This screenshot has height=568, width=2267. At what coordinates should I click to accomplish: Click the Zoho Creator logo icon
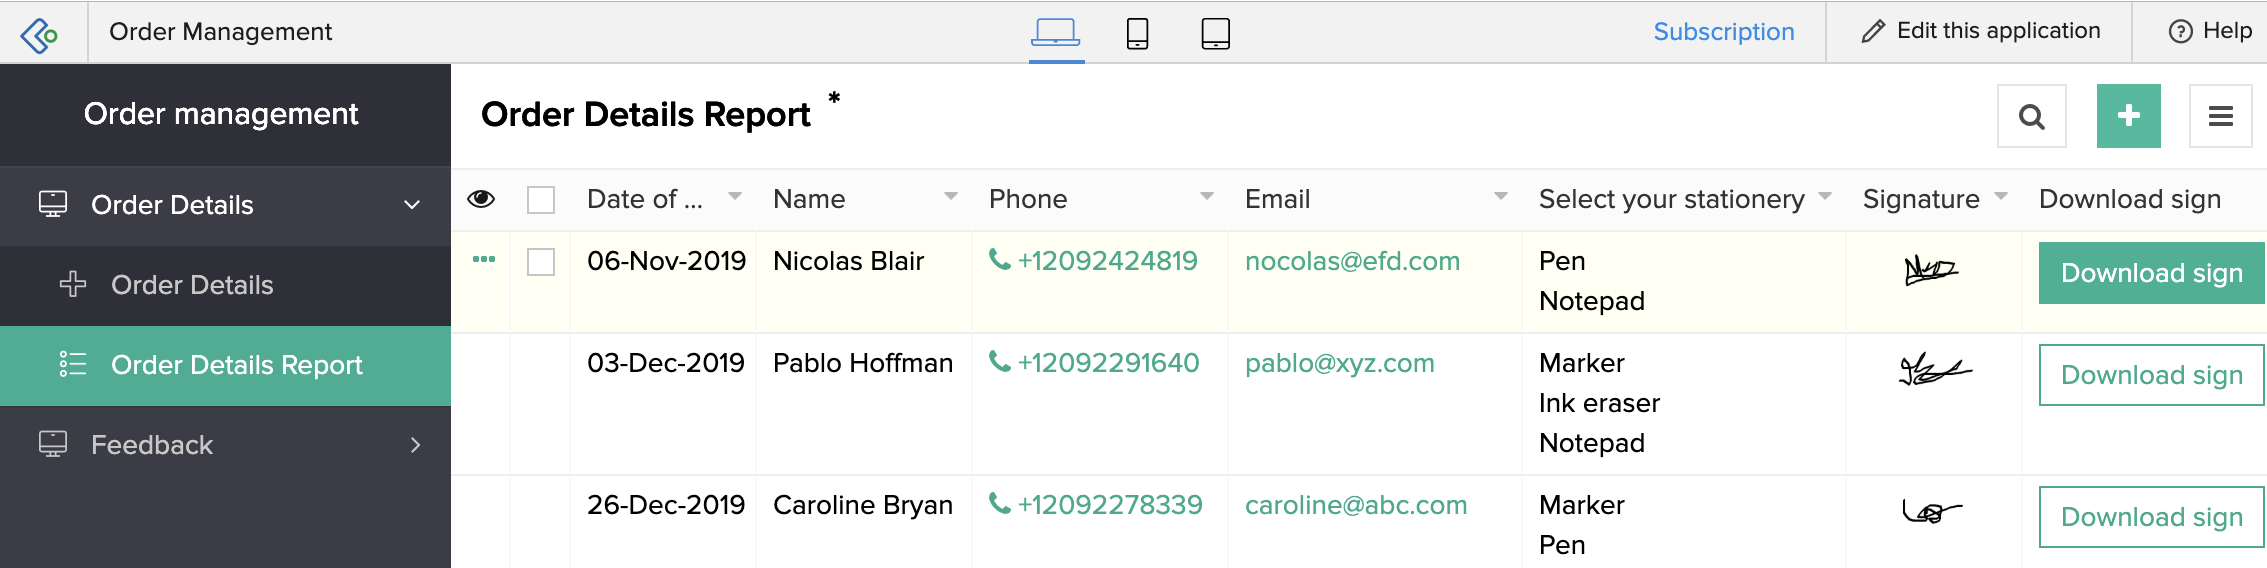click(40, 34)
